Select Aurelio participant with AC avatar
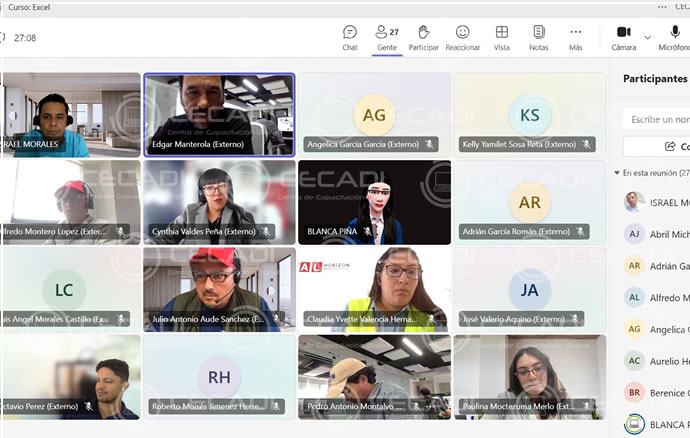Screen dimensions: 690x438 657,361
